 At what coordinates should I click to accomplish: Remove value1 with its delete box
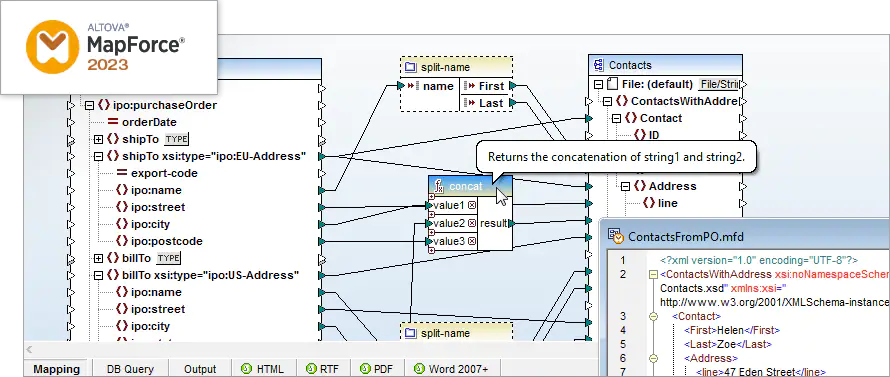pos(472,205)
